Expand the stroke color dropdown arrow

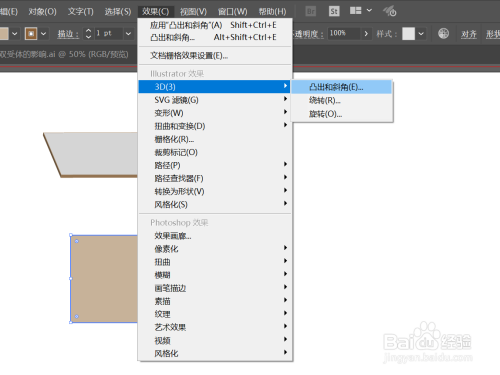(43, 34)
